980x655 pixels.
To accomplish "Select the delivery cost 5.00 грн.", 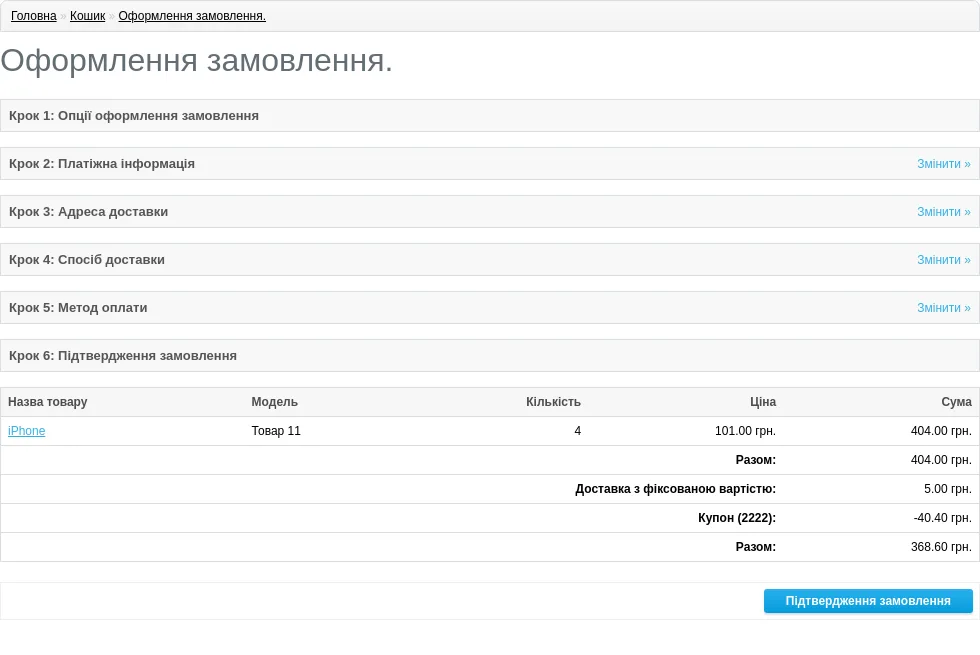I will coord(948,489).
